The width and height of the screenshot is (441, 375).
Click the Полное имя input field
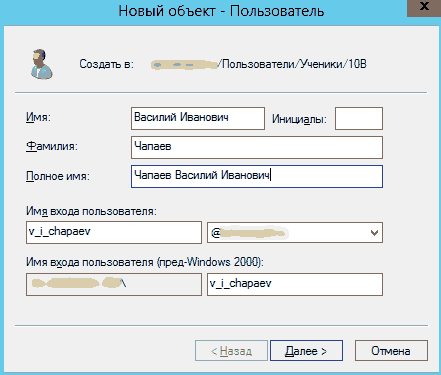pyautogui.click(x=257, y=176)
